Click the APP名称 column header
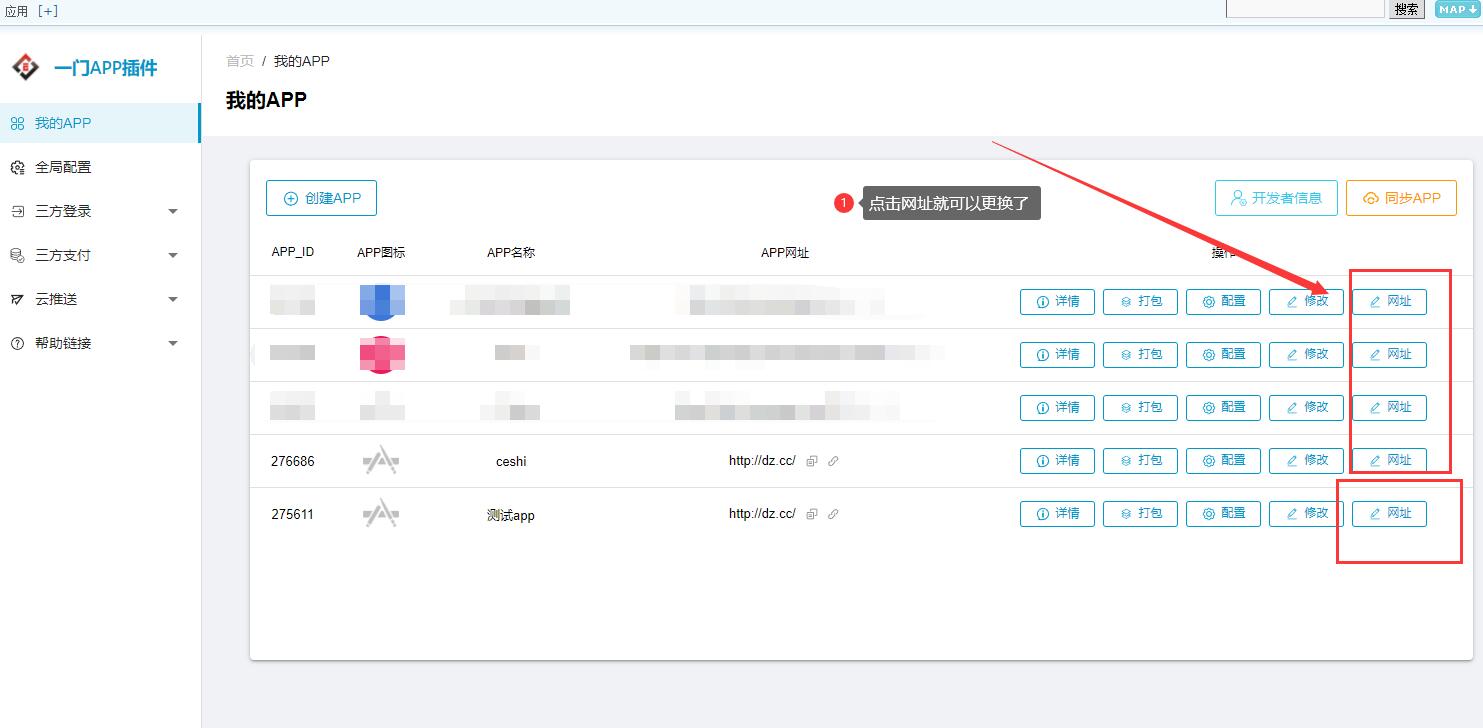 click(511, 253)
